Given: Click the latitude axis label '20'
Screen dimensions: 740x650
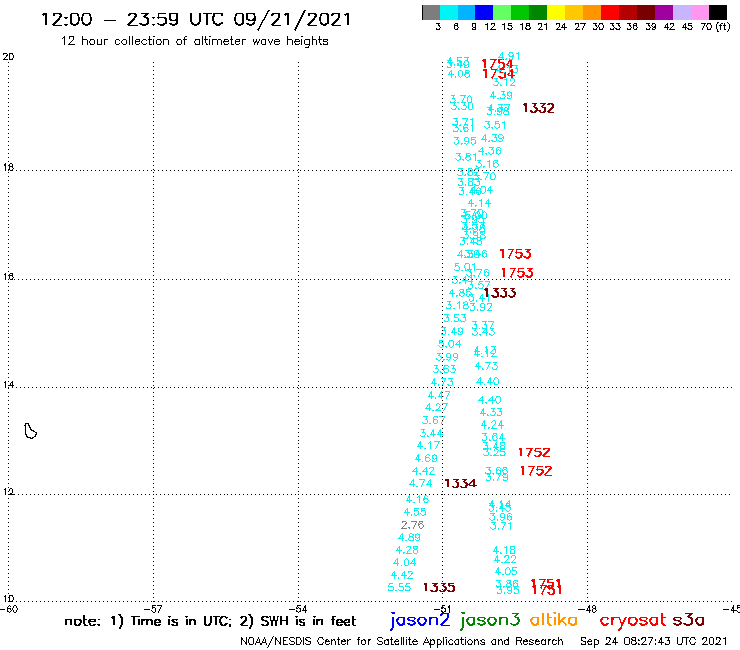Looking at the screenshot, I should click(8, 57).
